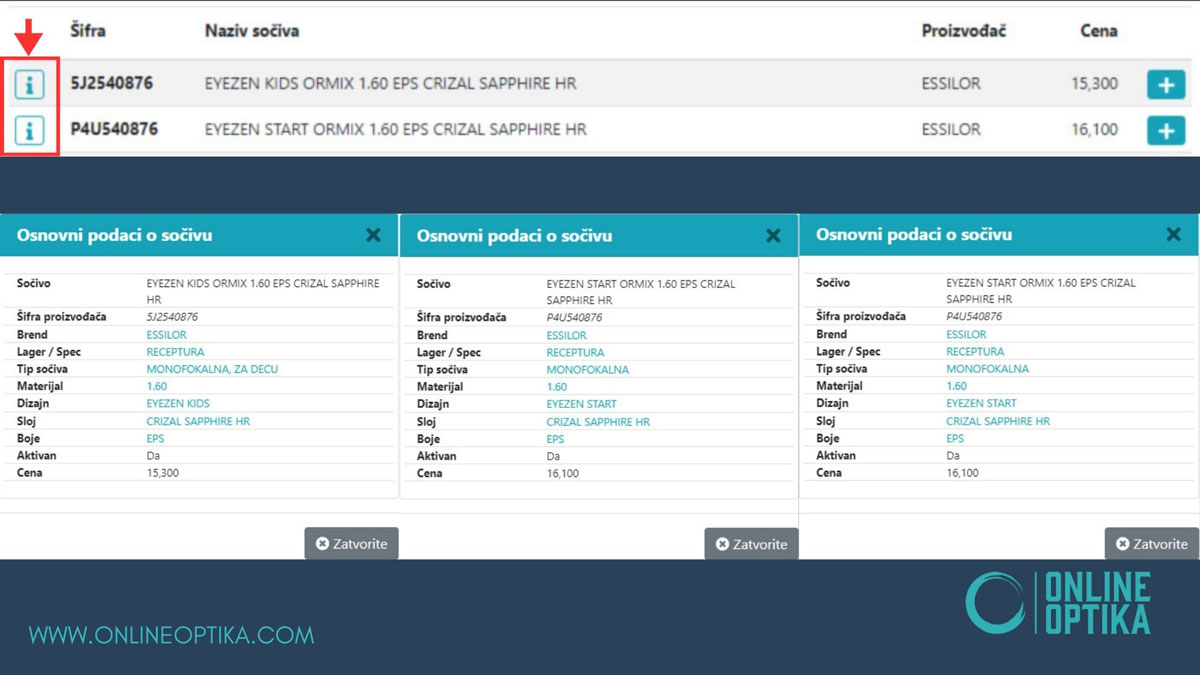The image size is (1200, 675).
Task: Click the Proizvođač column header
Action: (963, 31)
